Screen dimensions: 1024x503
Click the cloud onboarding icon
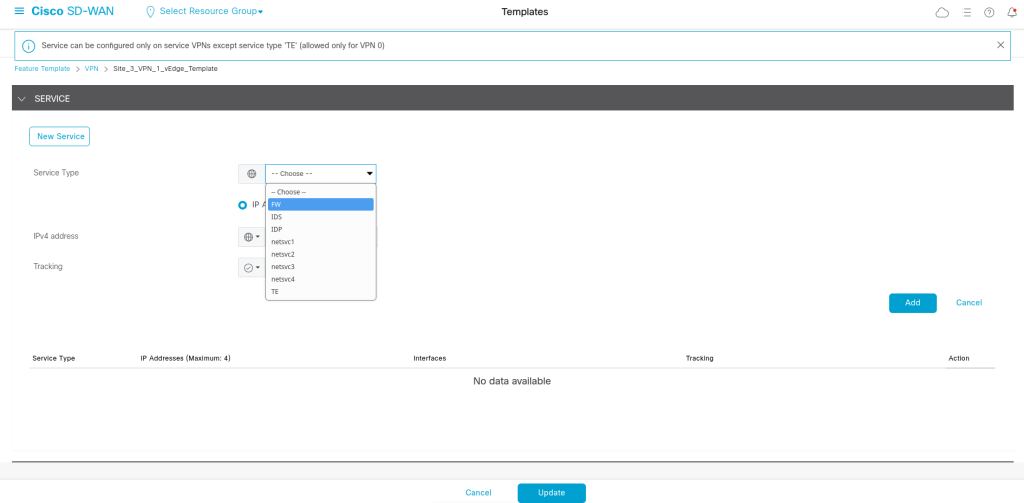point(941,12)
